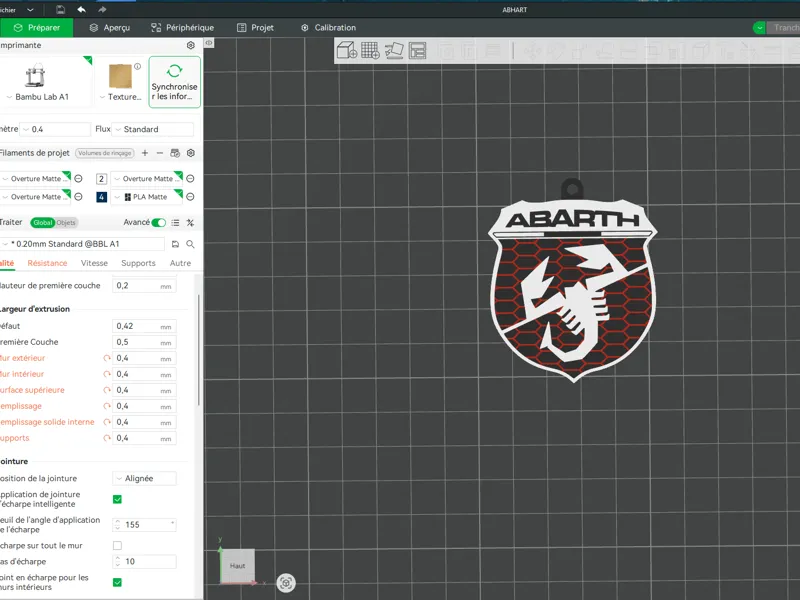Viewport: 800px width, 600px height.
Task: Uncheck the smart scarf joint application checkbox
Action: pyautogui.click(x=117, y=499)
